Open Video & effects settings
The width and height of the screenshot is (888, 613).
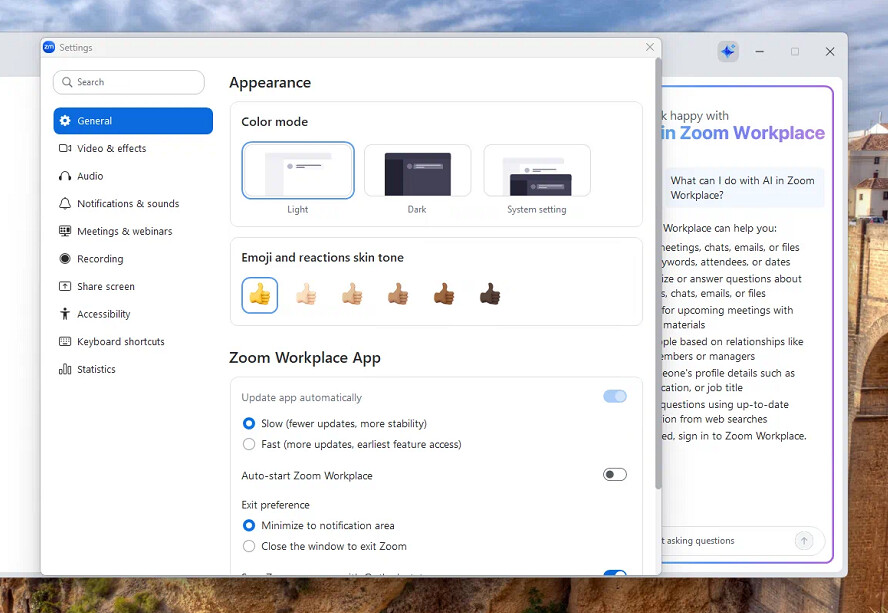(x=133, y=148)
